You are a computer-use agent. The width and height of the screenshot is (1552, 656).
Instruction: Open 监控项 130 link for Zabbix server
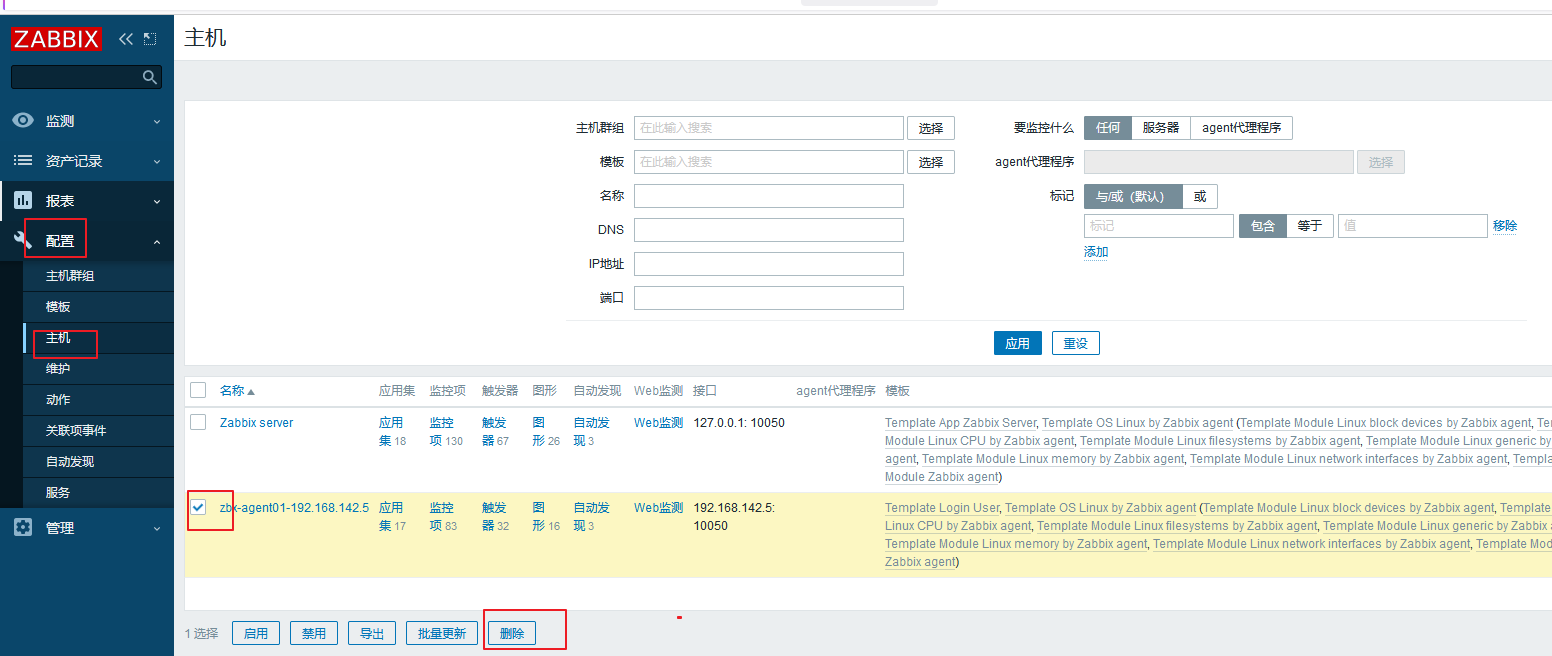[441, 432]
